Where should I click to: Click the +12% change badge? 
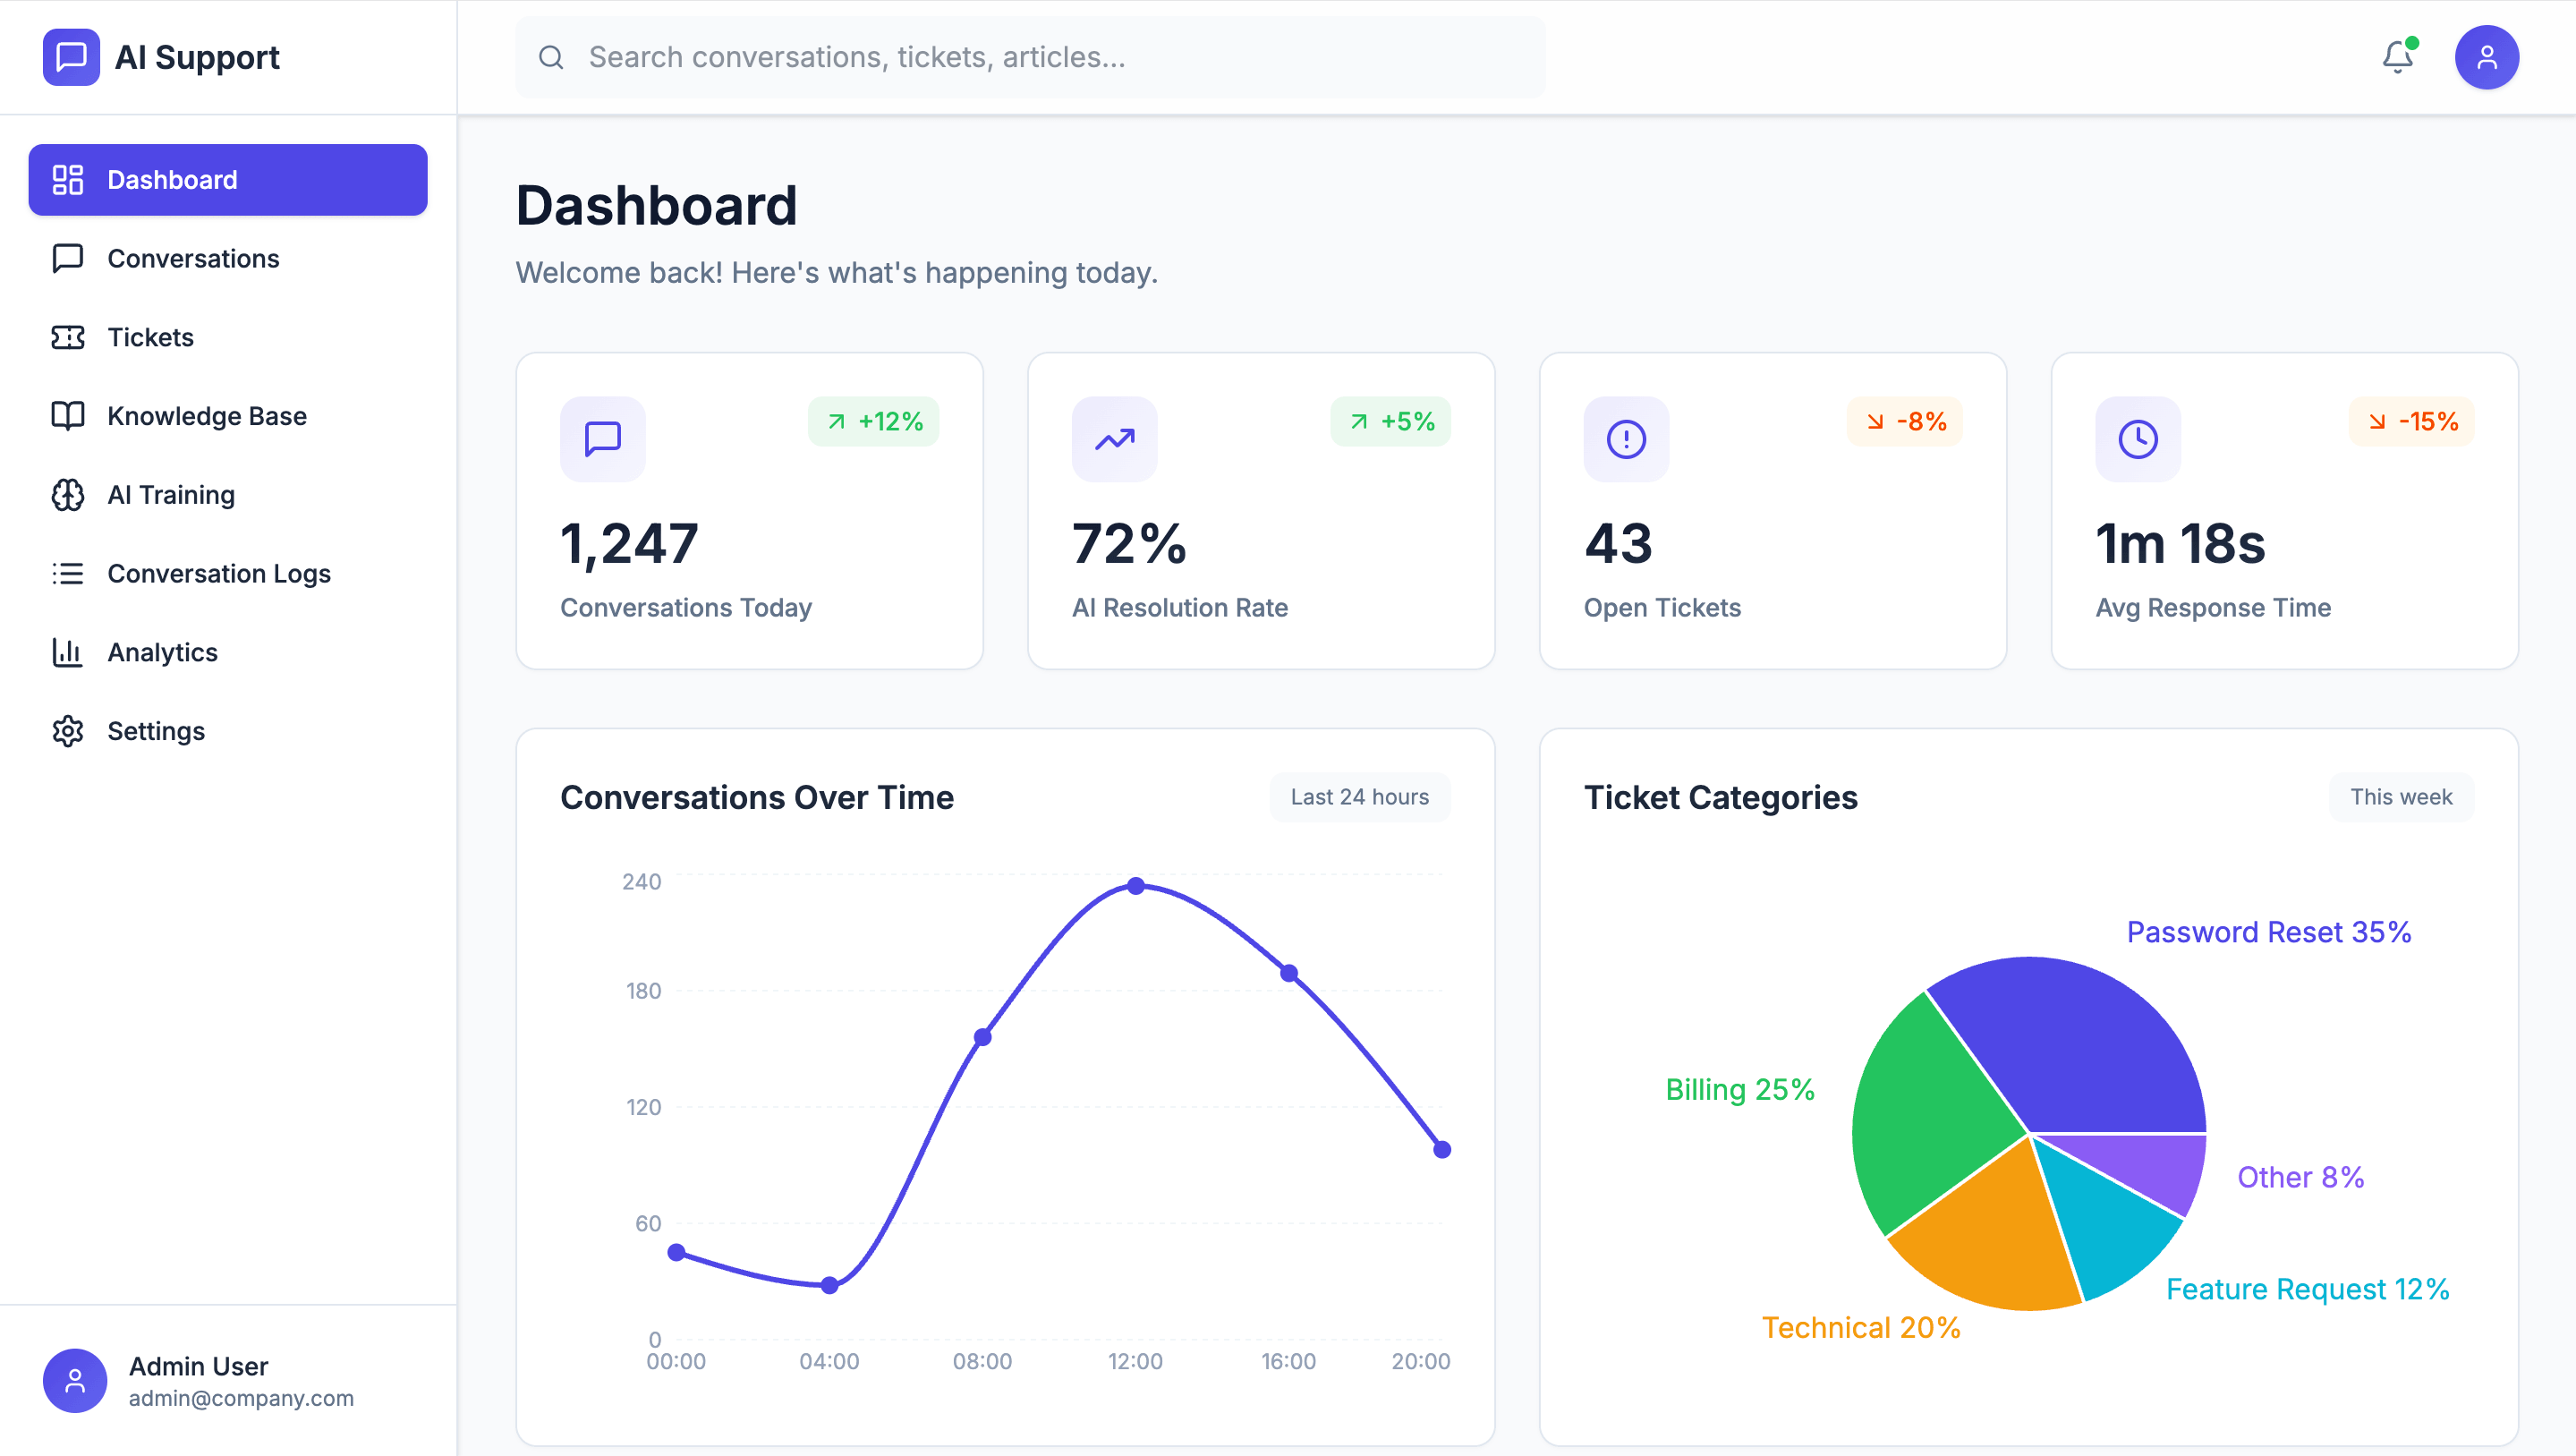pyautogui.click(x=873, y=422)
